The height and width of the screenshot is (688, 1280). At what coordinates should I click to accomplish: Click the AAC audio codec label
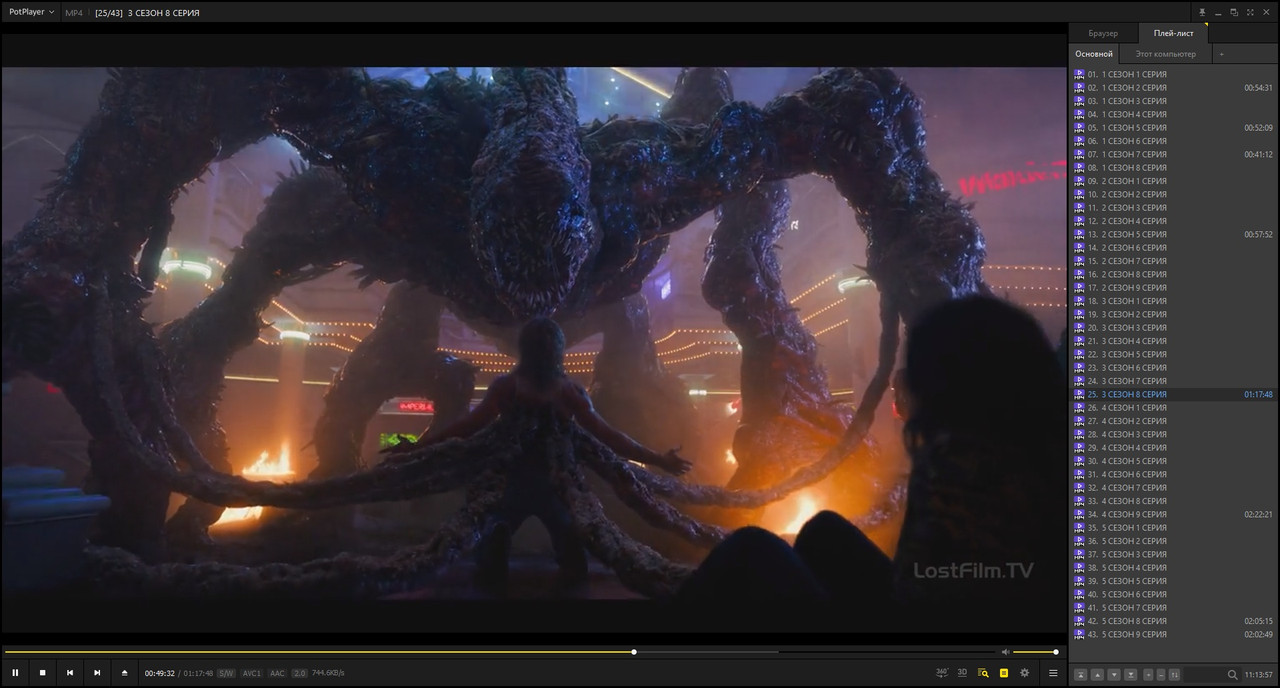(x=277, y=673)
